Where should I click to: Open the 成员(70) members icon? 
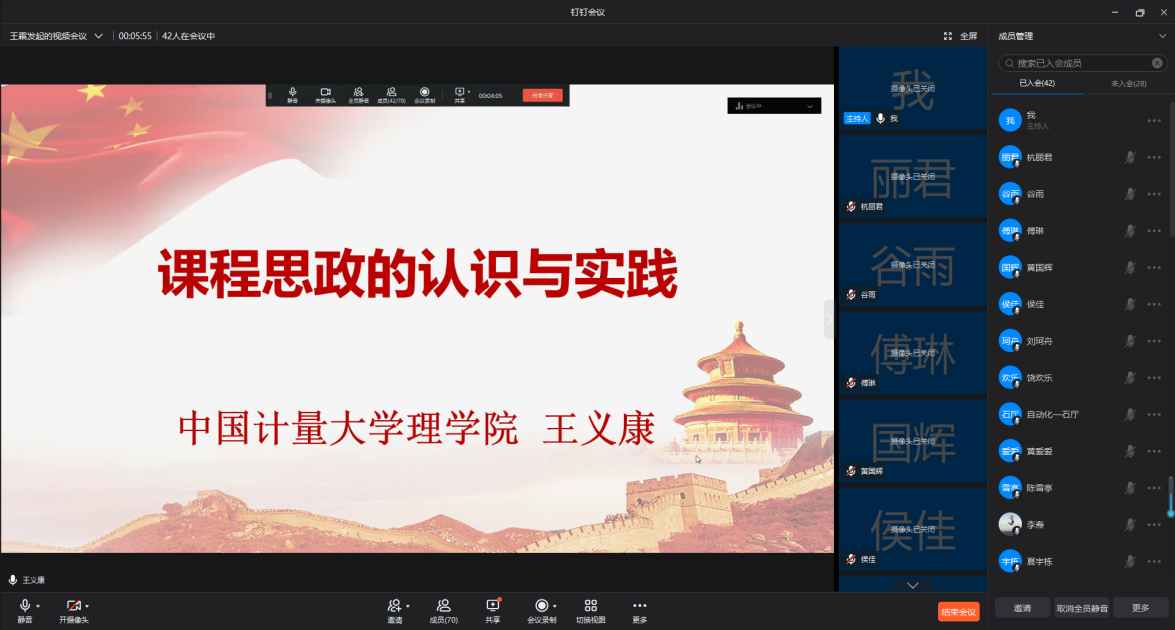(444, 606)
